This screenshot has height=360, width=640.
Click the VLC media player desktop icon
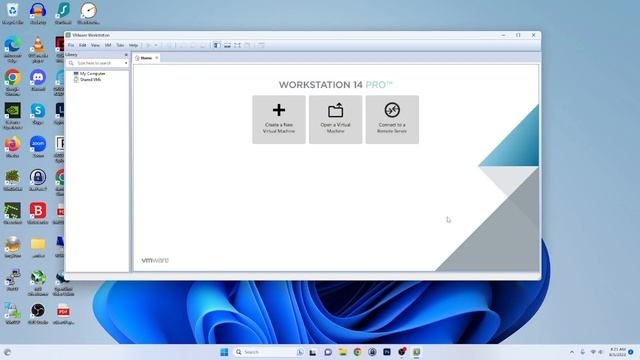pos(38,50)
